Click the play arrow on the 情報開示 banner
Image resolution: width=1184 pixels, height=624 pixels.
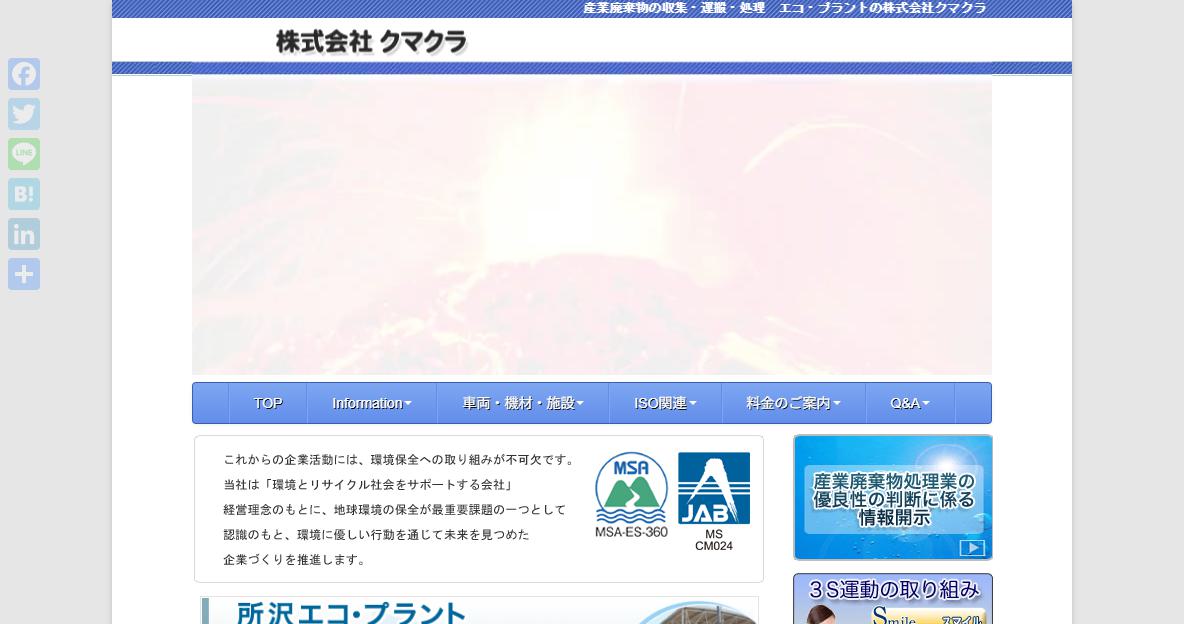point(972,548)
